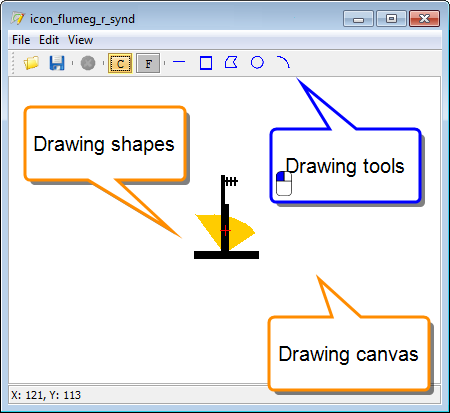Save drawing with the floppy disk icon
The image size is (450, 413).
coord(57,63)
